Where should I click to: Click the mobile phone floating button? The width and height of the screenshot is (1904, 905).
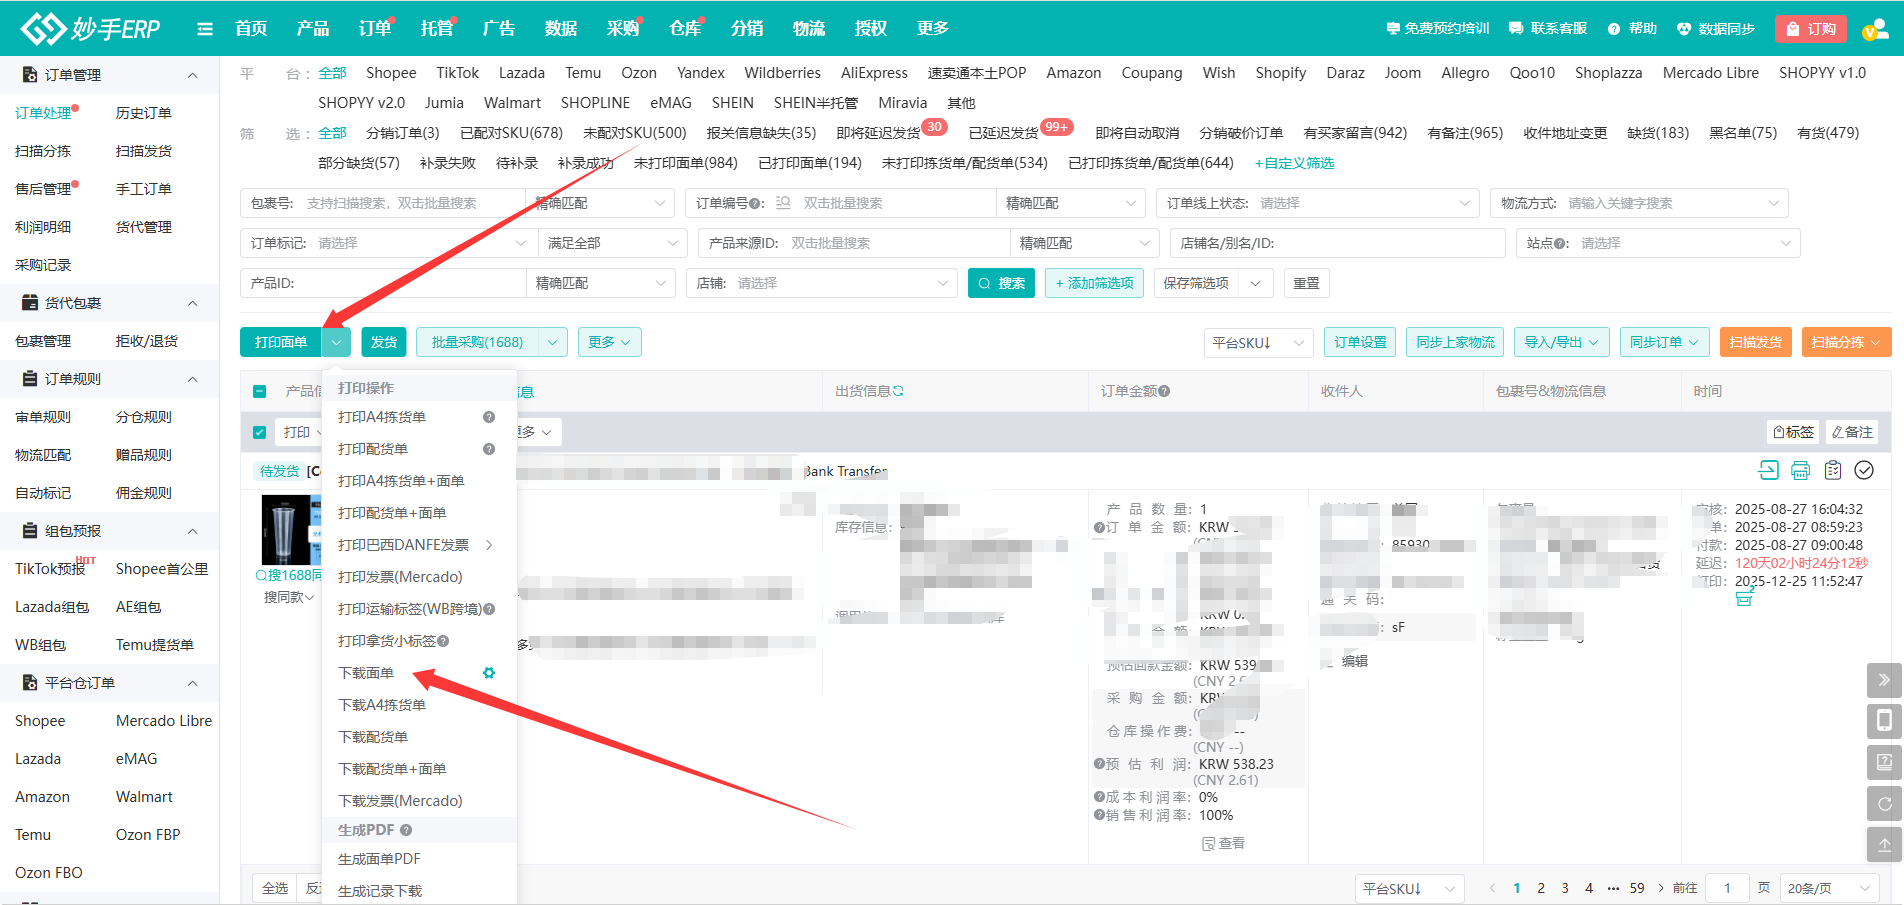coord(1884,721)
